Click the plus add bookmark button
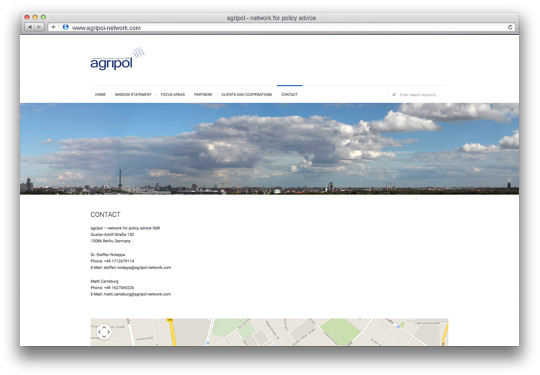 (53, 27)
